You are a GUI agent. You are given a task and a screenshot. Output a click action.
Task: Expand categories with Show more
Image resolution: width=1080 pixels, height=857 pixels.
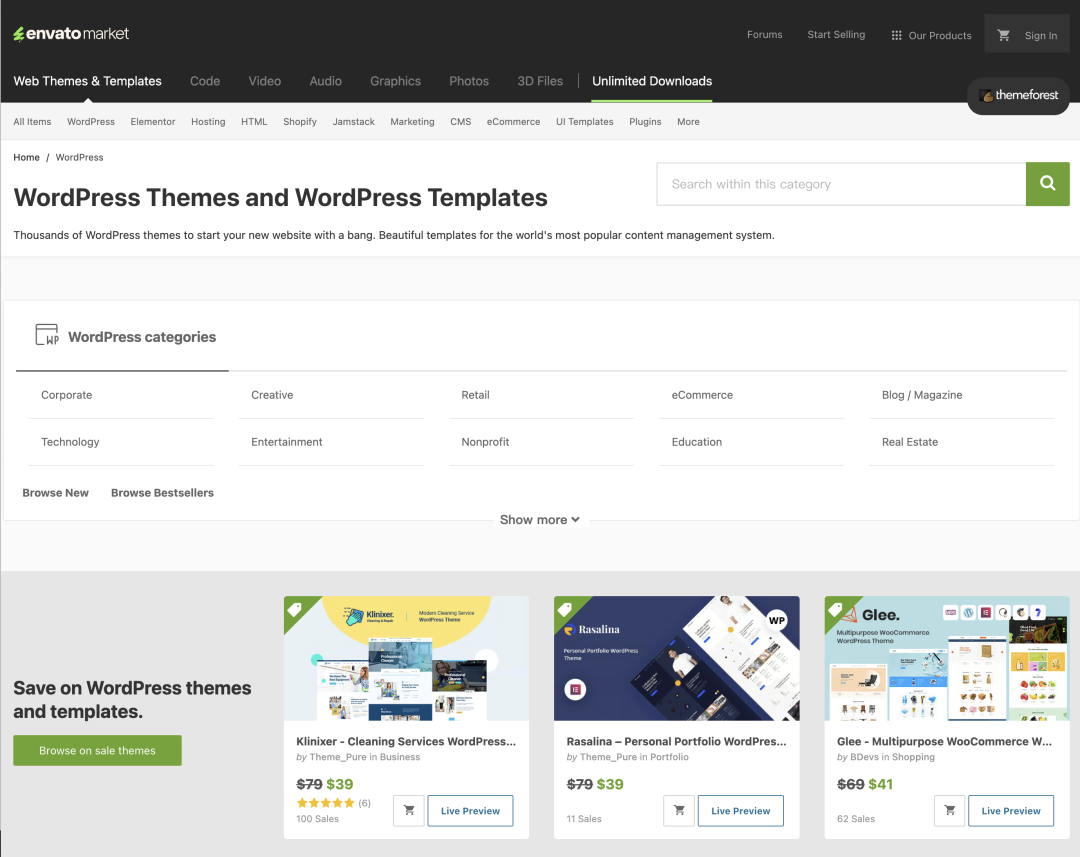click(x=540, y=519)
